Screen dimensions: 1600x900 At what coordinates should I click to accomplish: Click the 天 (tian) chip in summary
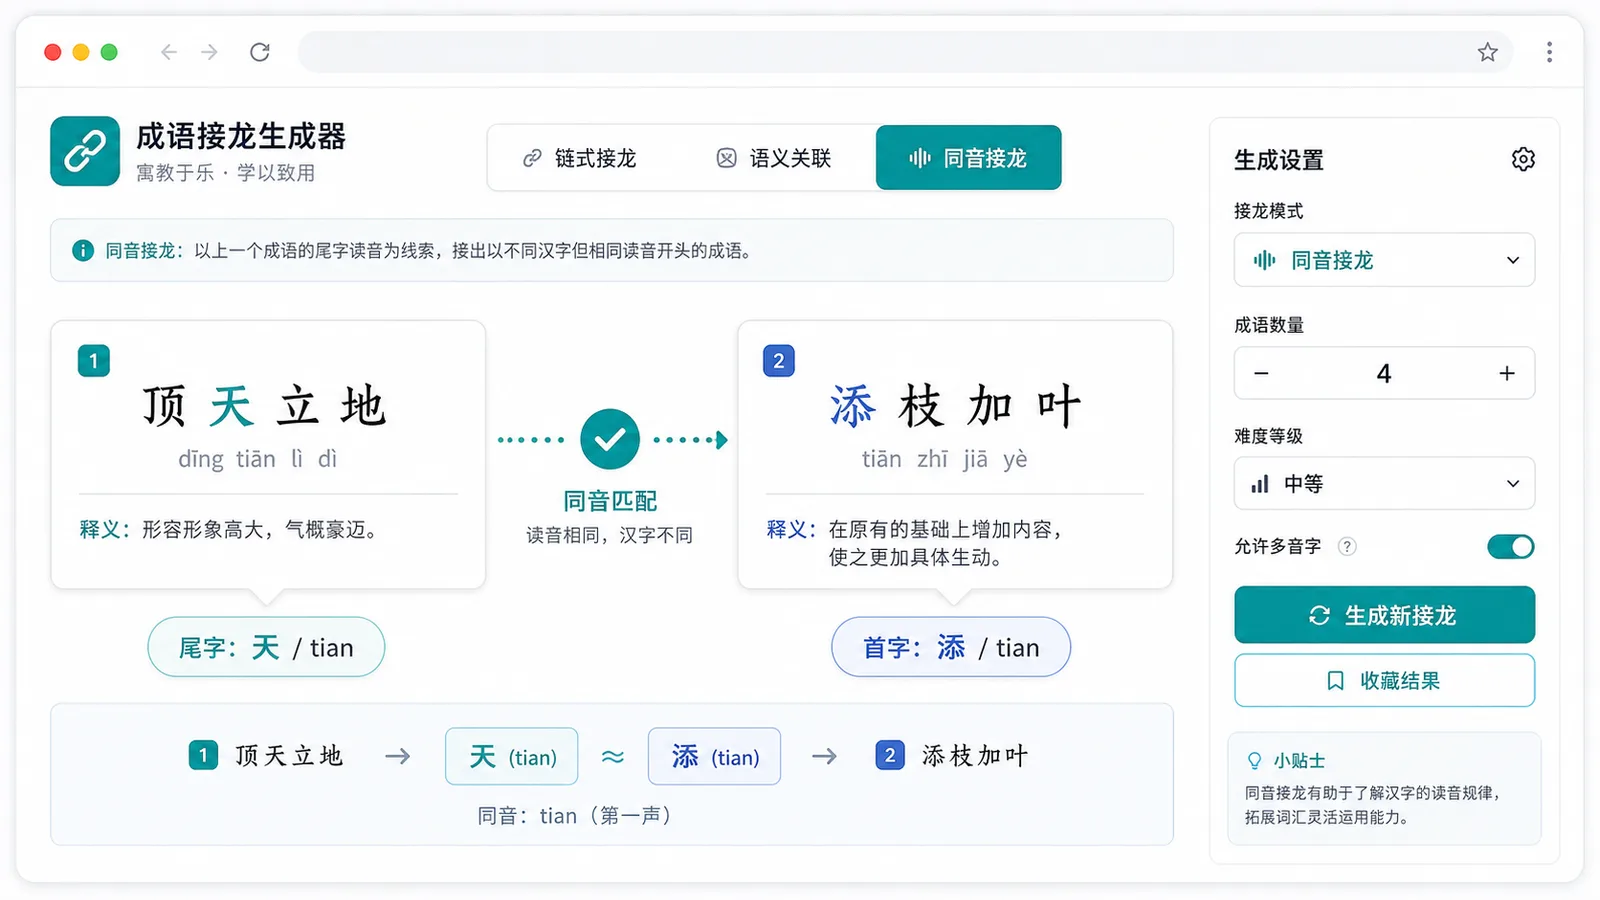tap(512, 756)
